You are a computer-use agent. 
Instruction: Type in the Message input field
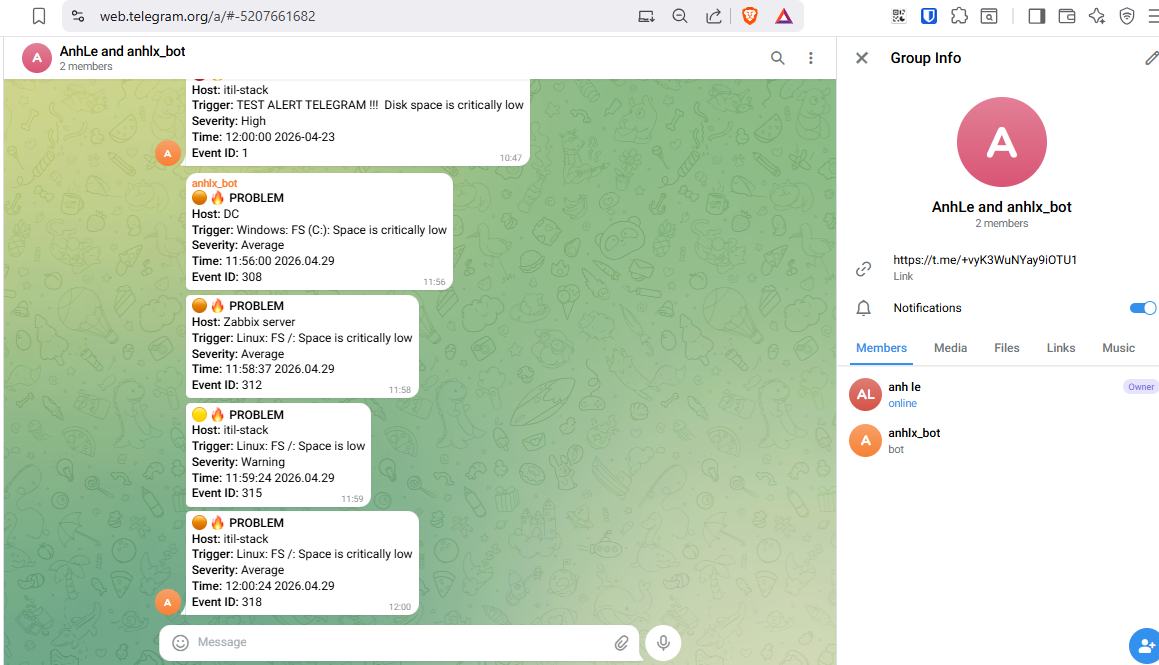pos(400,642)
